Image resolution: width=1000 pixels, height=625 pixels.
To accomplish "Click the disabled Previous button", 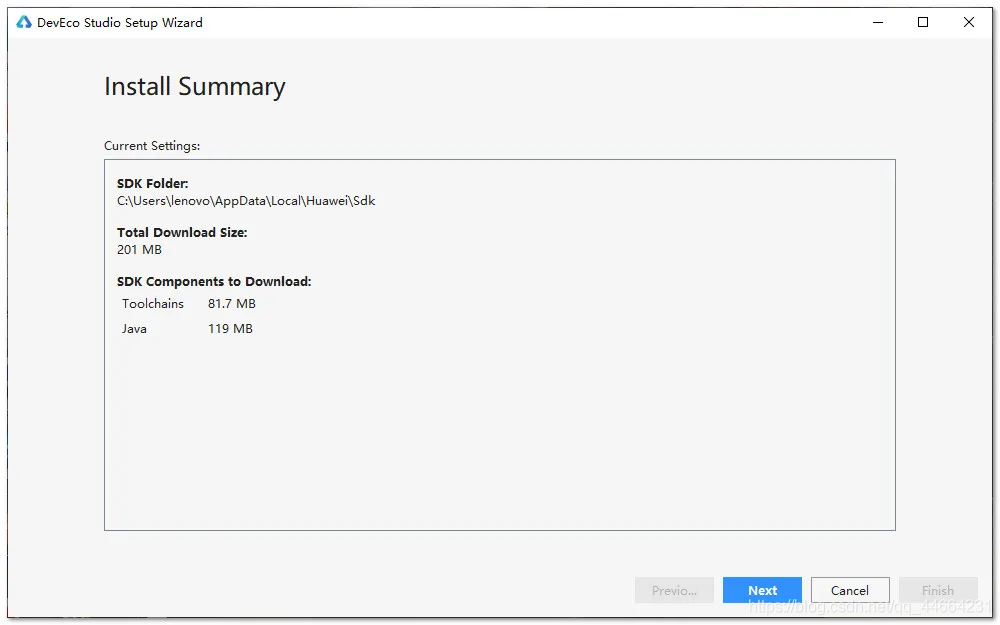I will [x=674, y=590].
